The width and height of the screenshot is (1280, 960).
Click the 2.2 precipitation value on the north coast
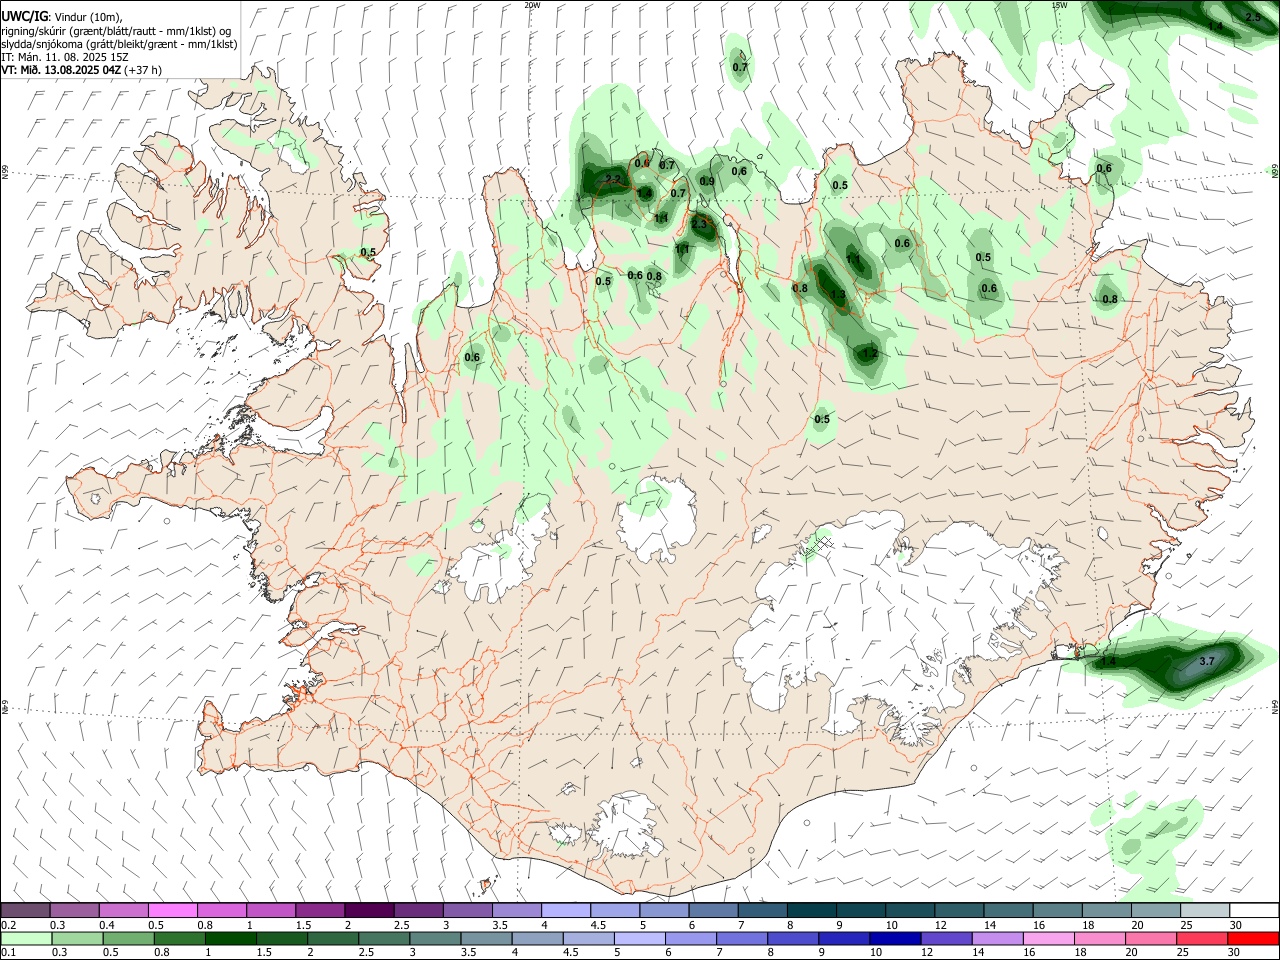[613, 180]
